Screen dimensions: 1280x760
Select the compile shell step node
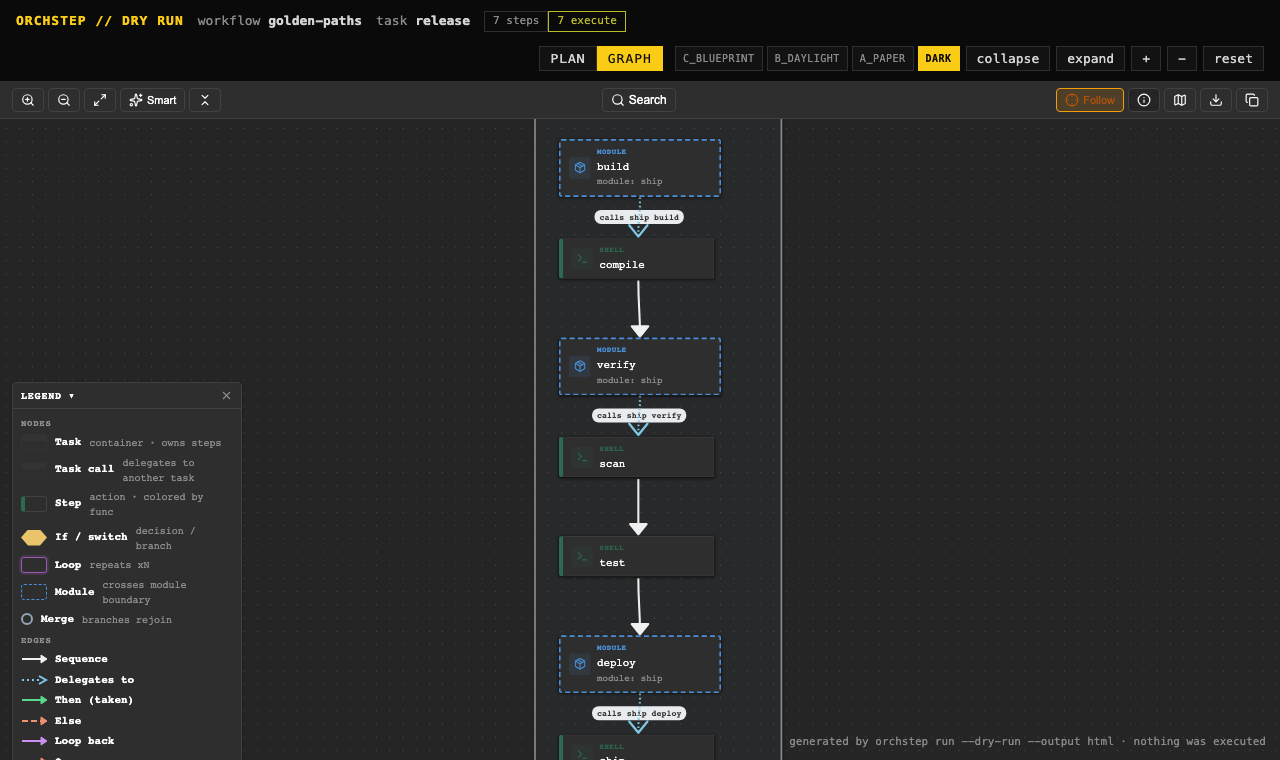coord(637,258)
